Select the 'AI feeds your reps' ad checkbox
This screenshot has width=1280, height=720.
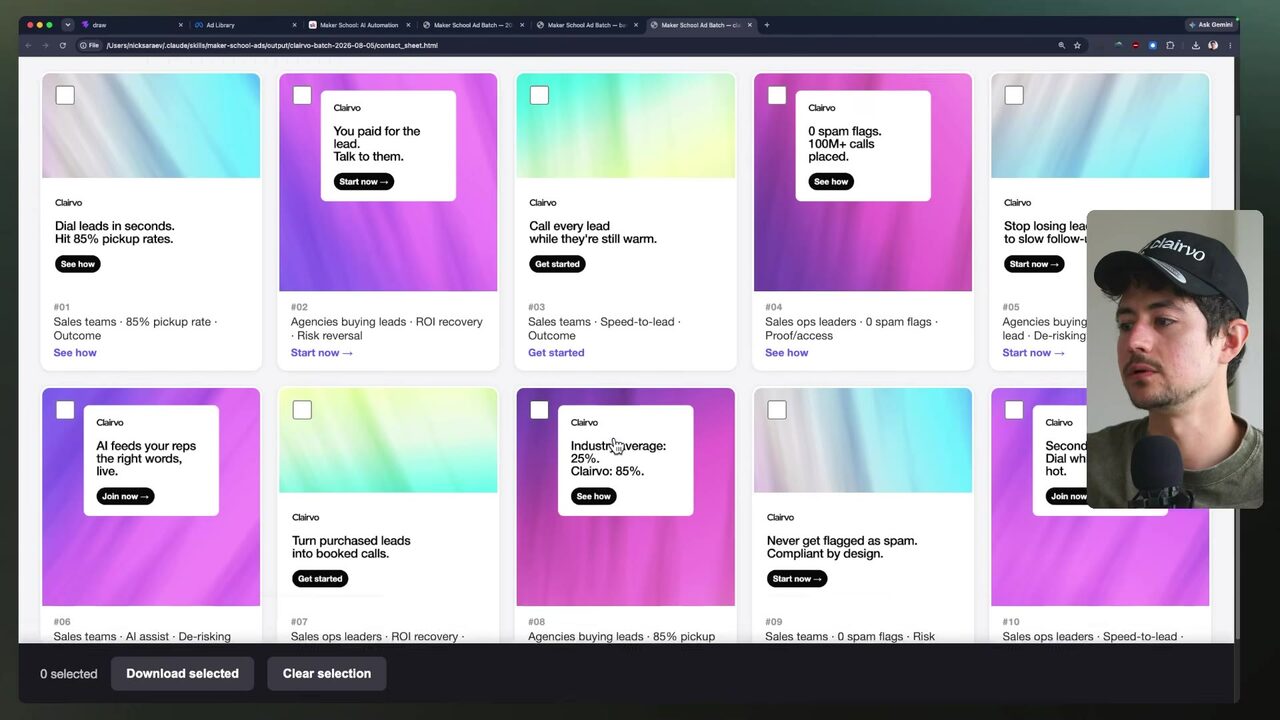point(65,410)
